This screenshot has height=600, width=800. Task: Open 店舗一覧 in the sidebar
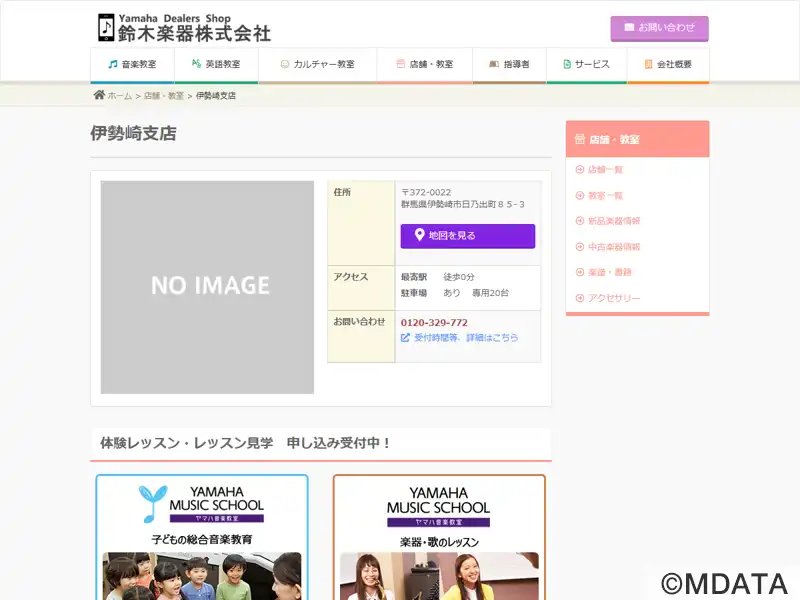tap(605, 170)
